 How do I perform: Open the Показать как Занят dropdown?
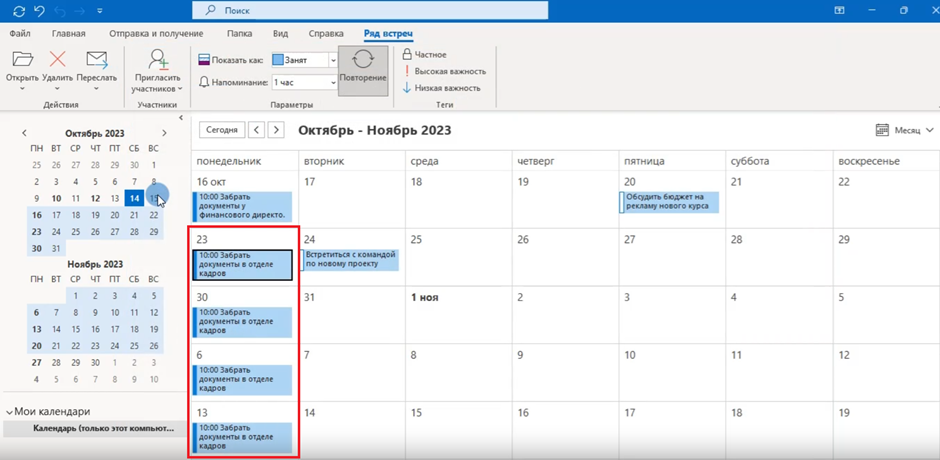pyautogui.click(x=333, y=60)
